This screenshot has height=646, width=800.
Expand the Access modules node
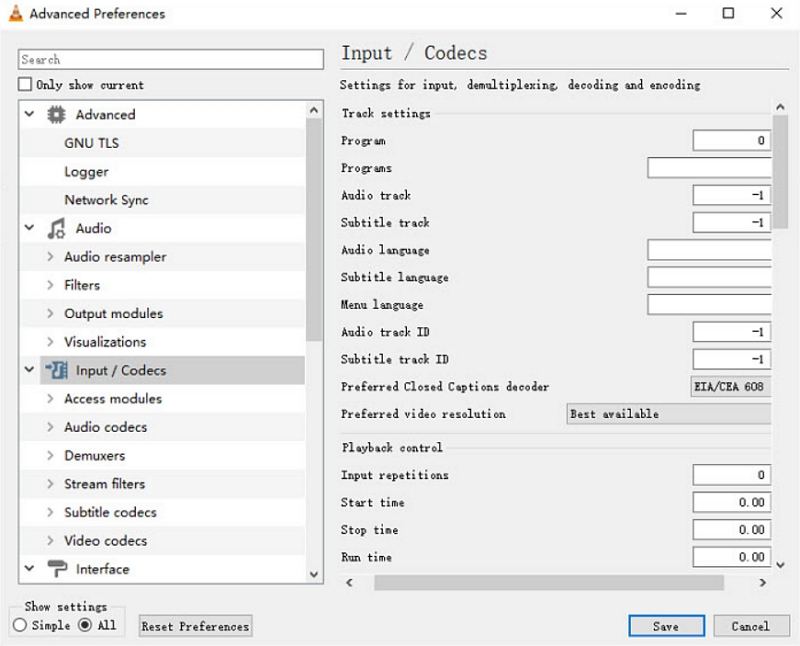50,398
